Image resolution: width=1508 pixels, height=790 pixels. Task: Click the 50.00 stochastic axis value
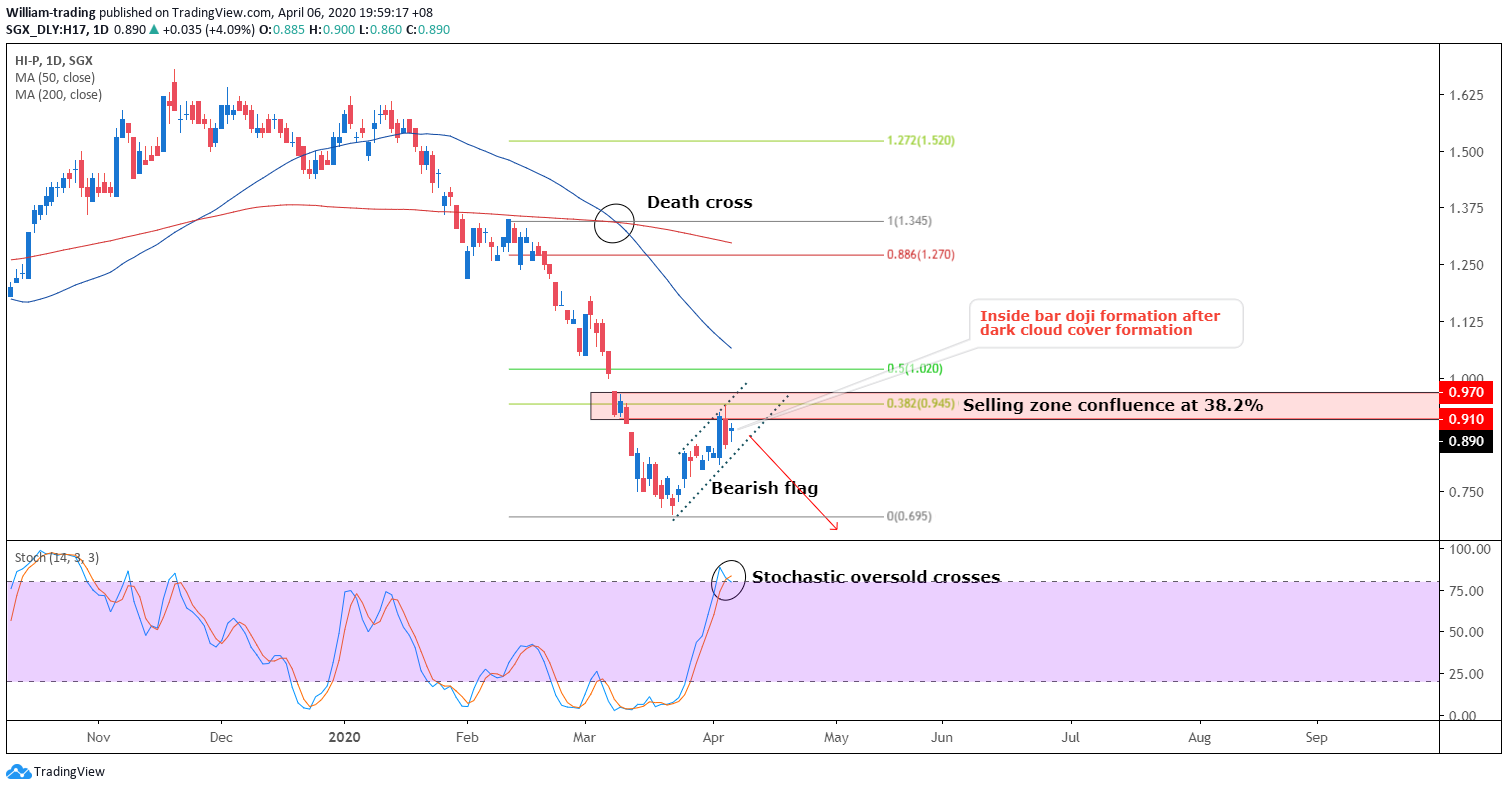coord(1467,632)
